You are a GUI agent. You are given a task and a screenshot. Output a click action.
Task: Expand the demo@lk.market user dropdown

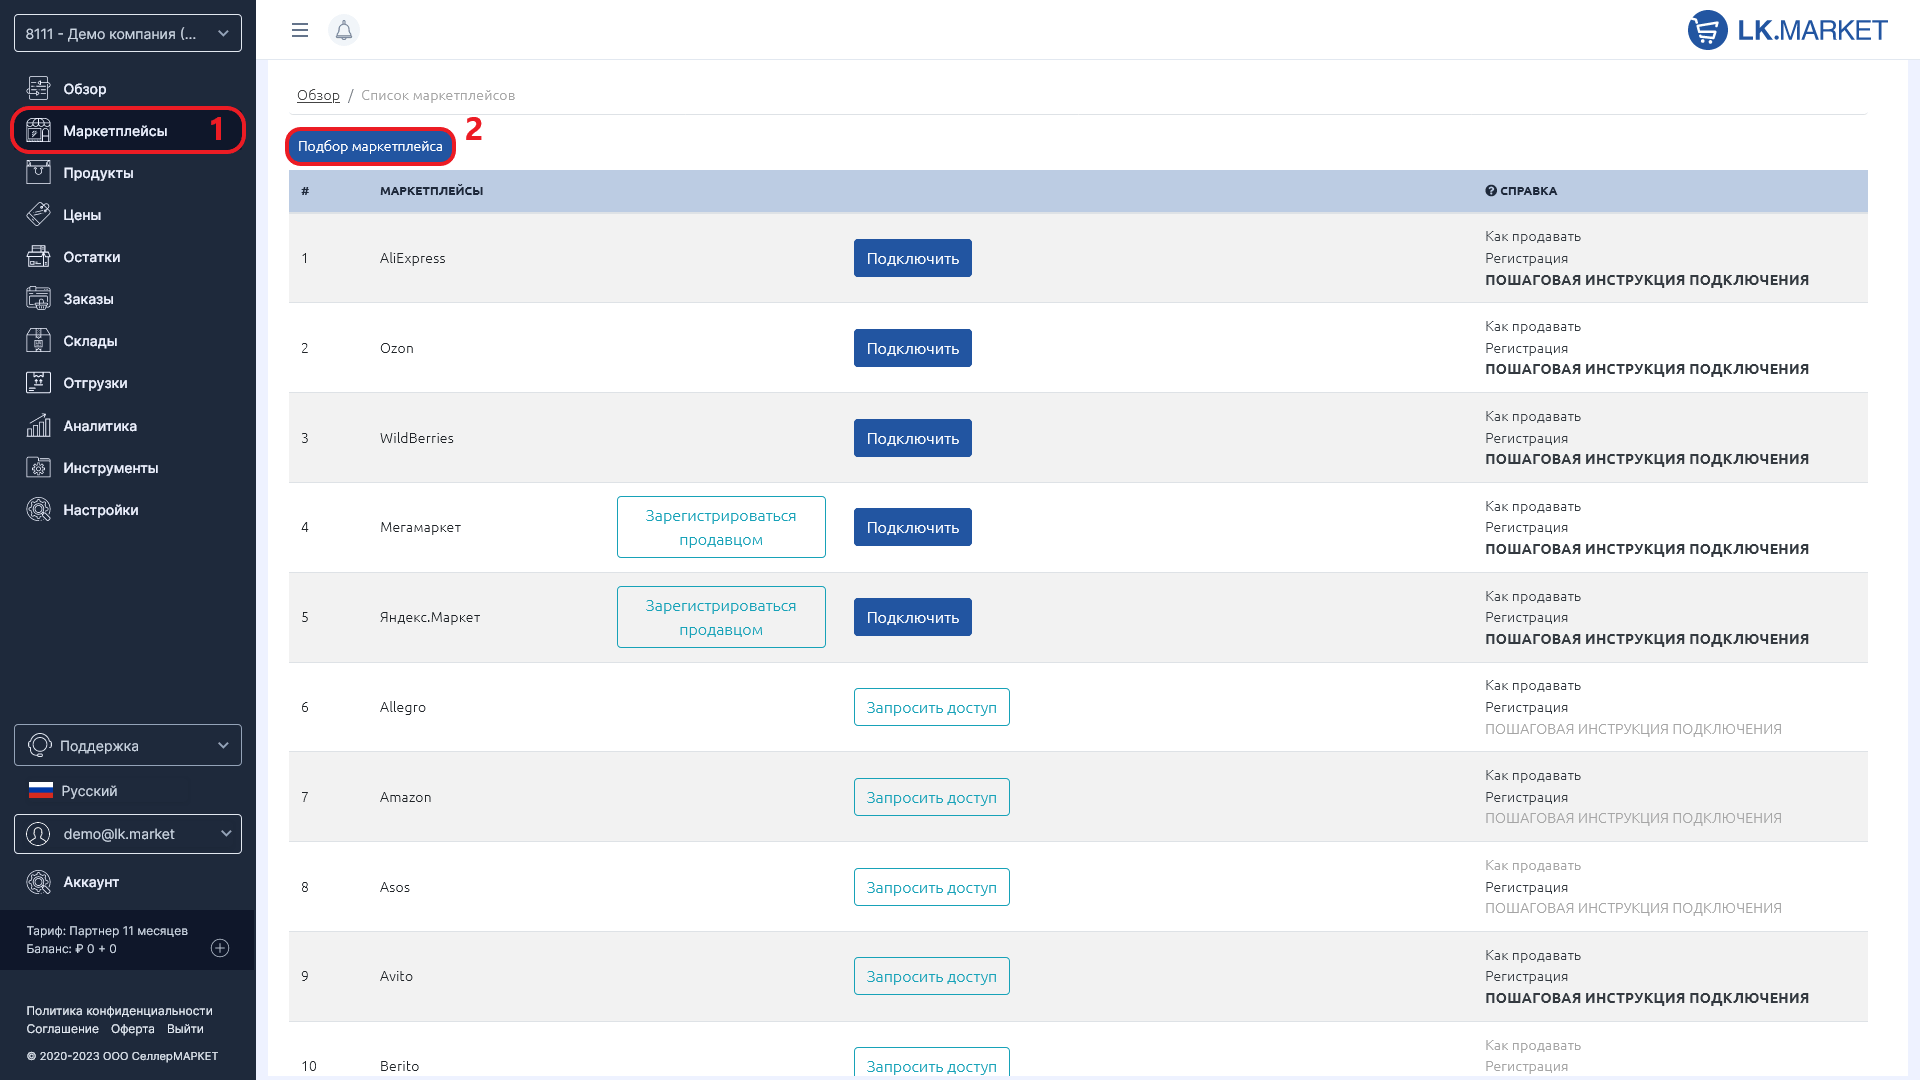(x=128, y=834)
